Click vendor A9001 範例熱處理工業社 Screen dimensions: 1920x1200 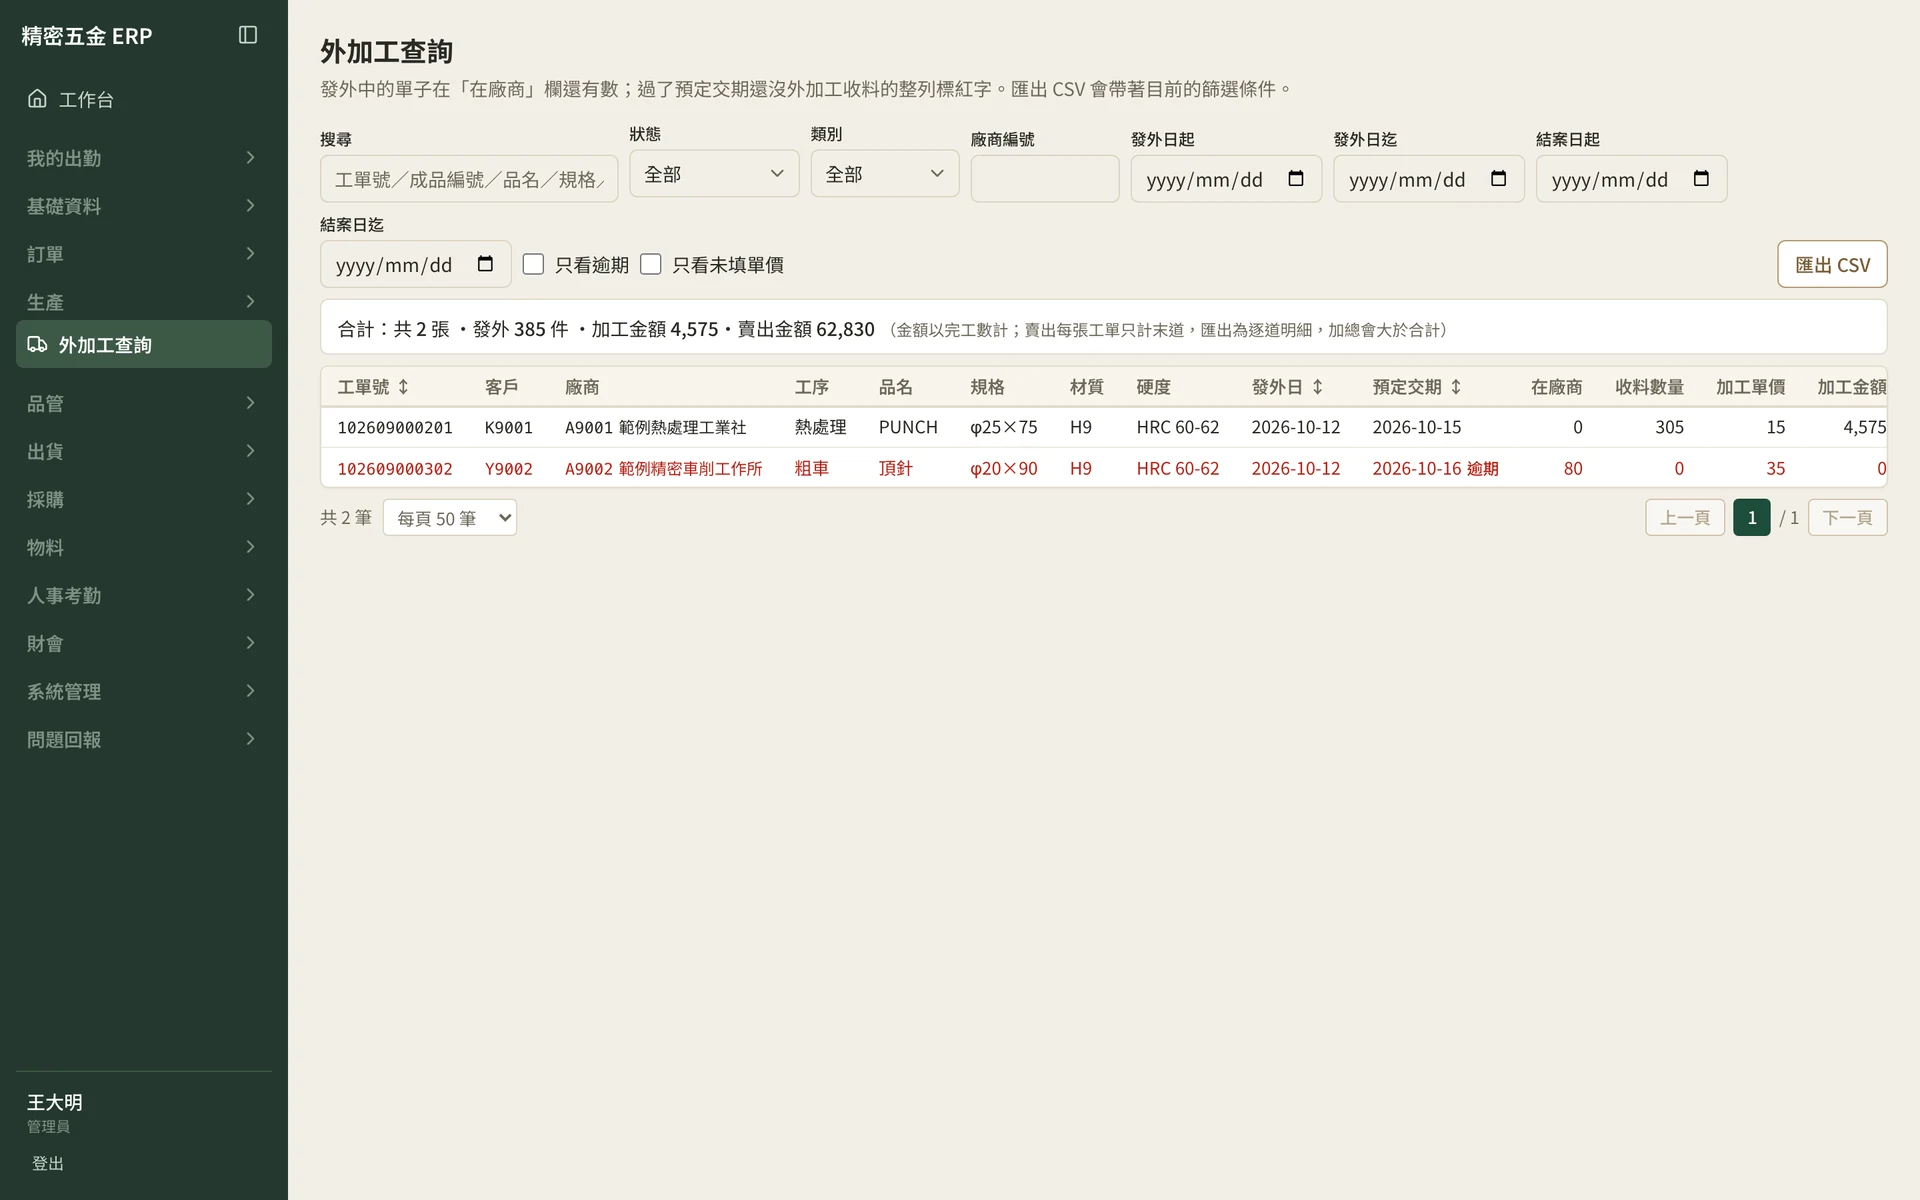(655, 427)
